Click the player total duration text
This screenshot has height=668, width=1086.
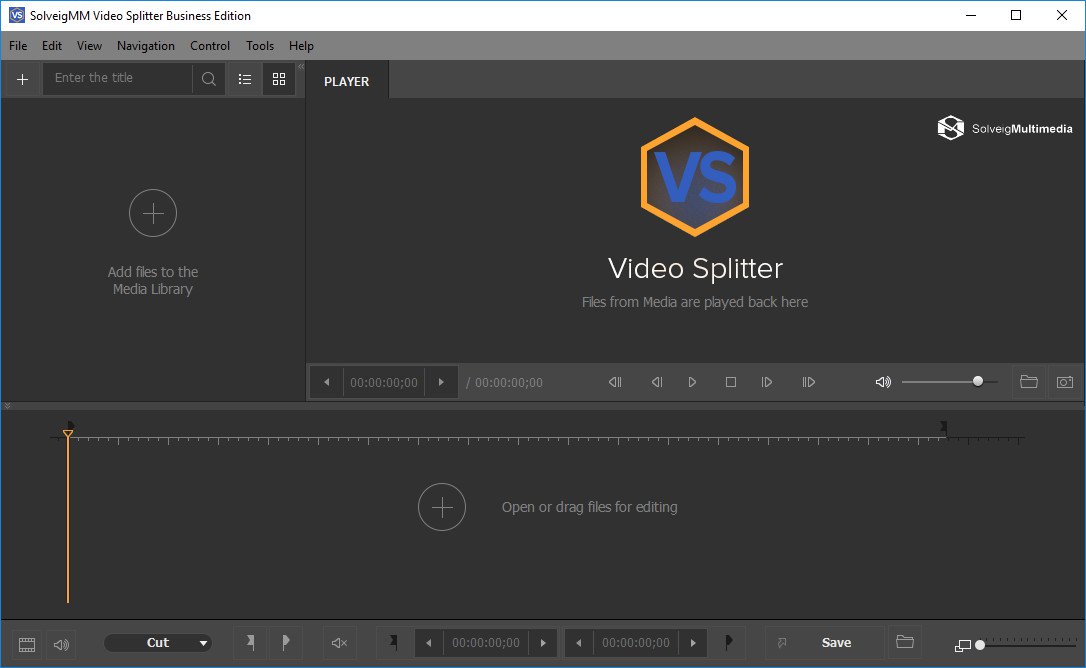pos(505,383)
